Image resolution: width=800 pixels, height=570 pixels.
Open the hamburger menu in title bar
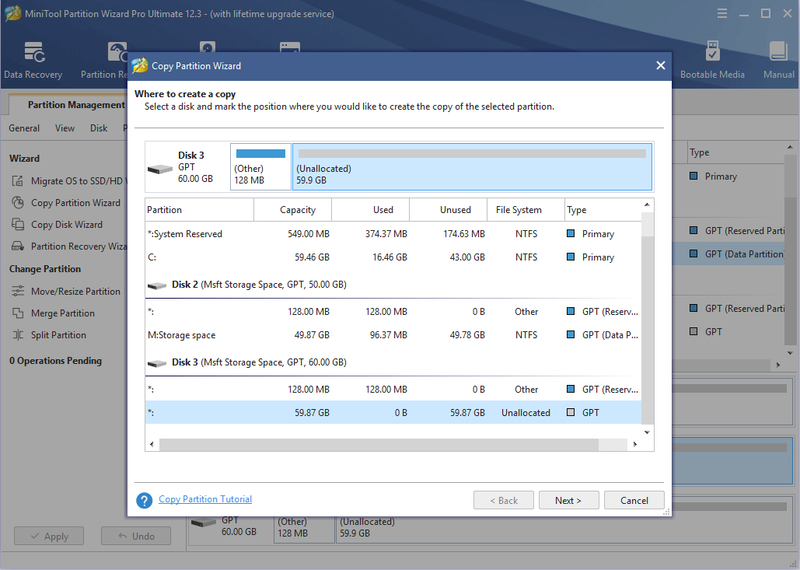pos(722,14)
